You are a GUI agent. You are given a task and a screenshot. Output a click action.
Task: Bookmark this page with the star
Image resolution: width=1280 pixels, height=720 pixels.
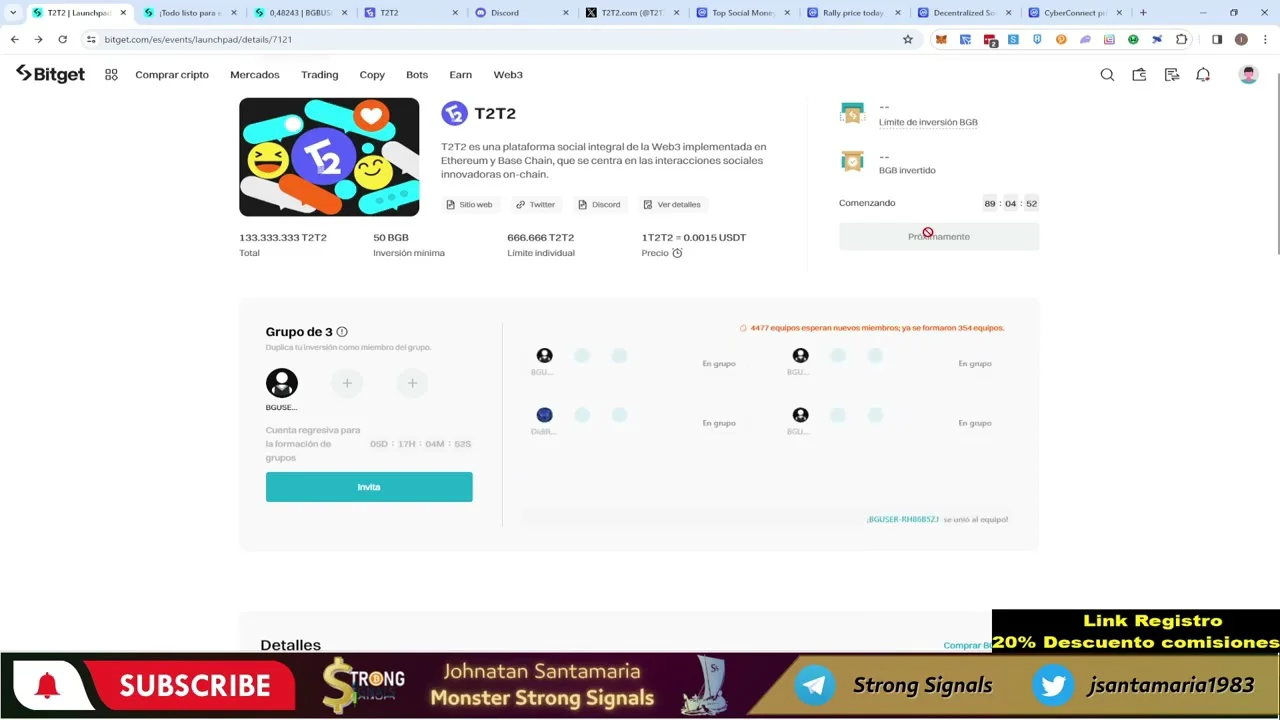(908, 39)
